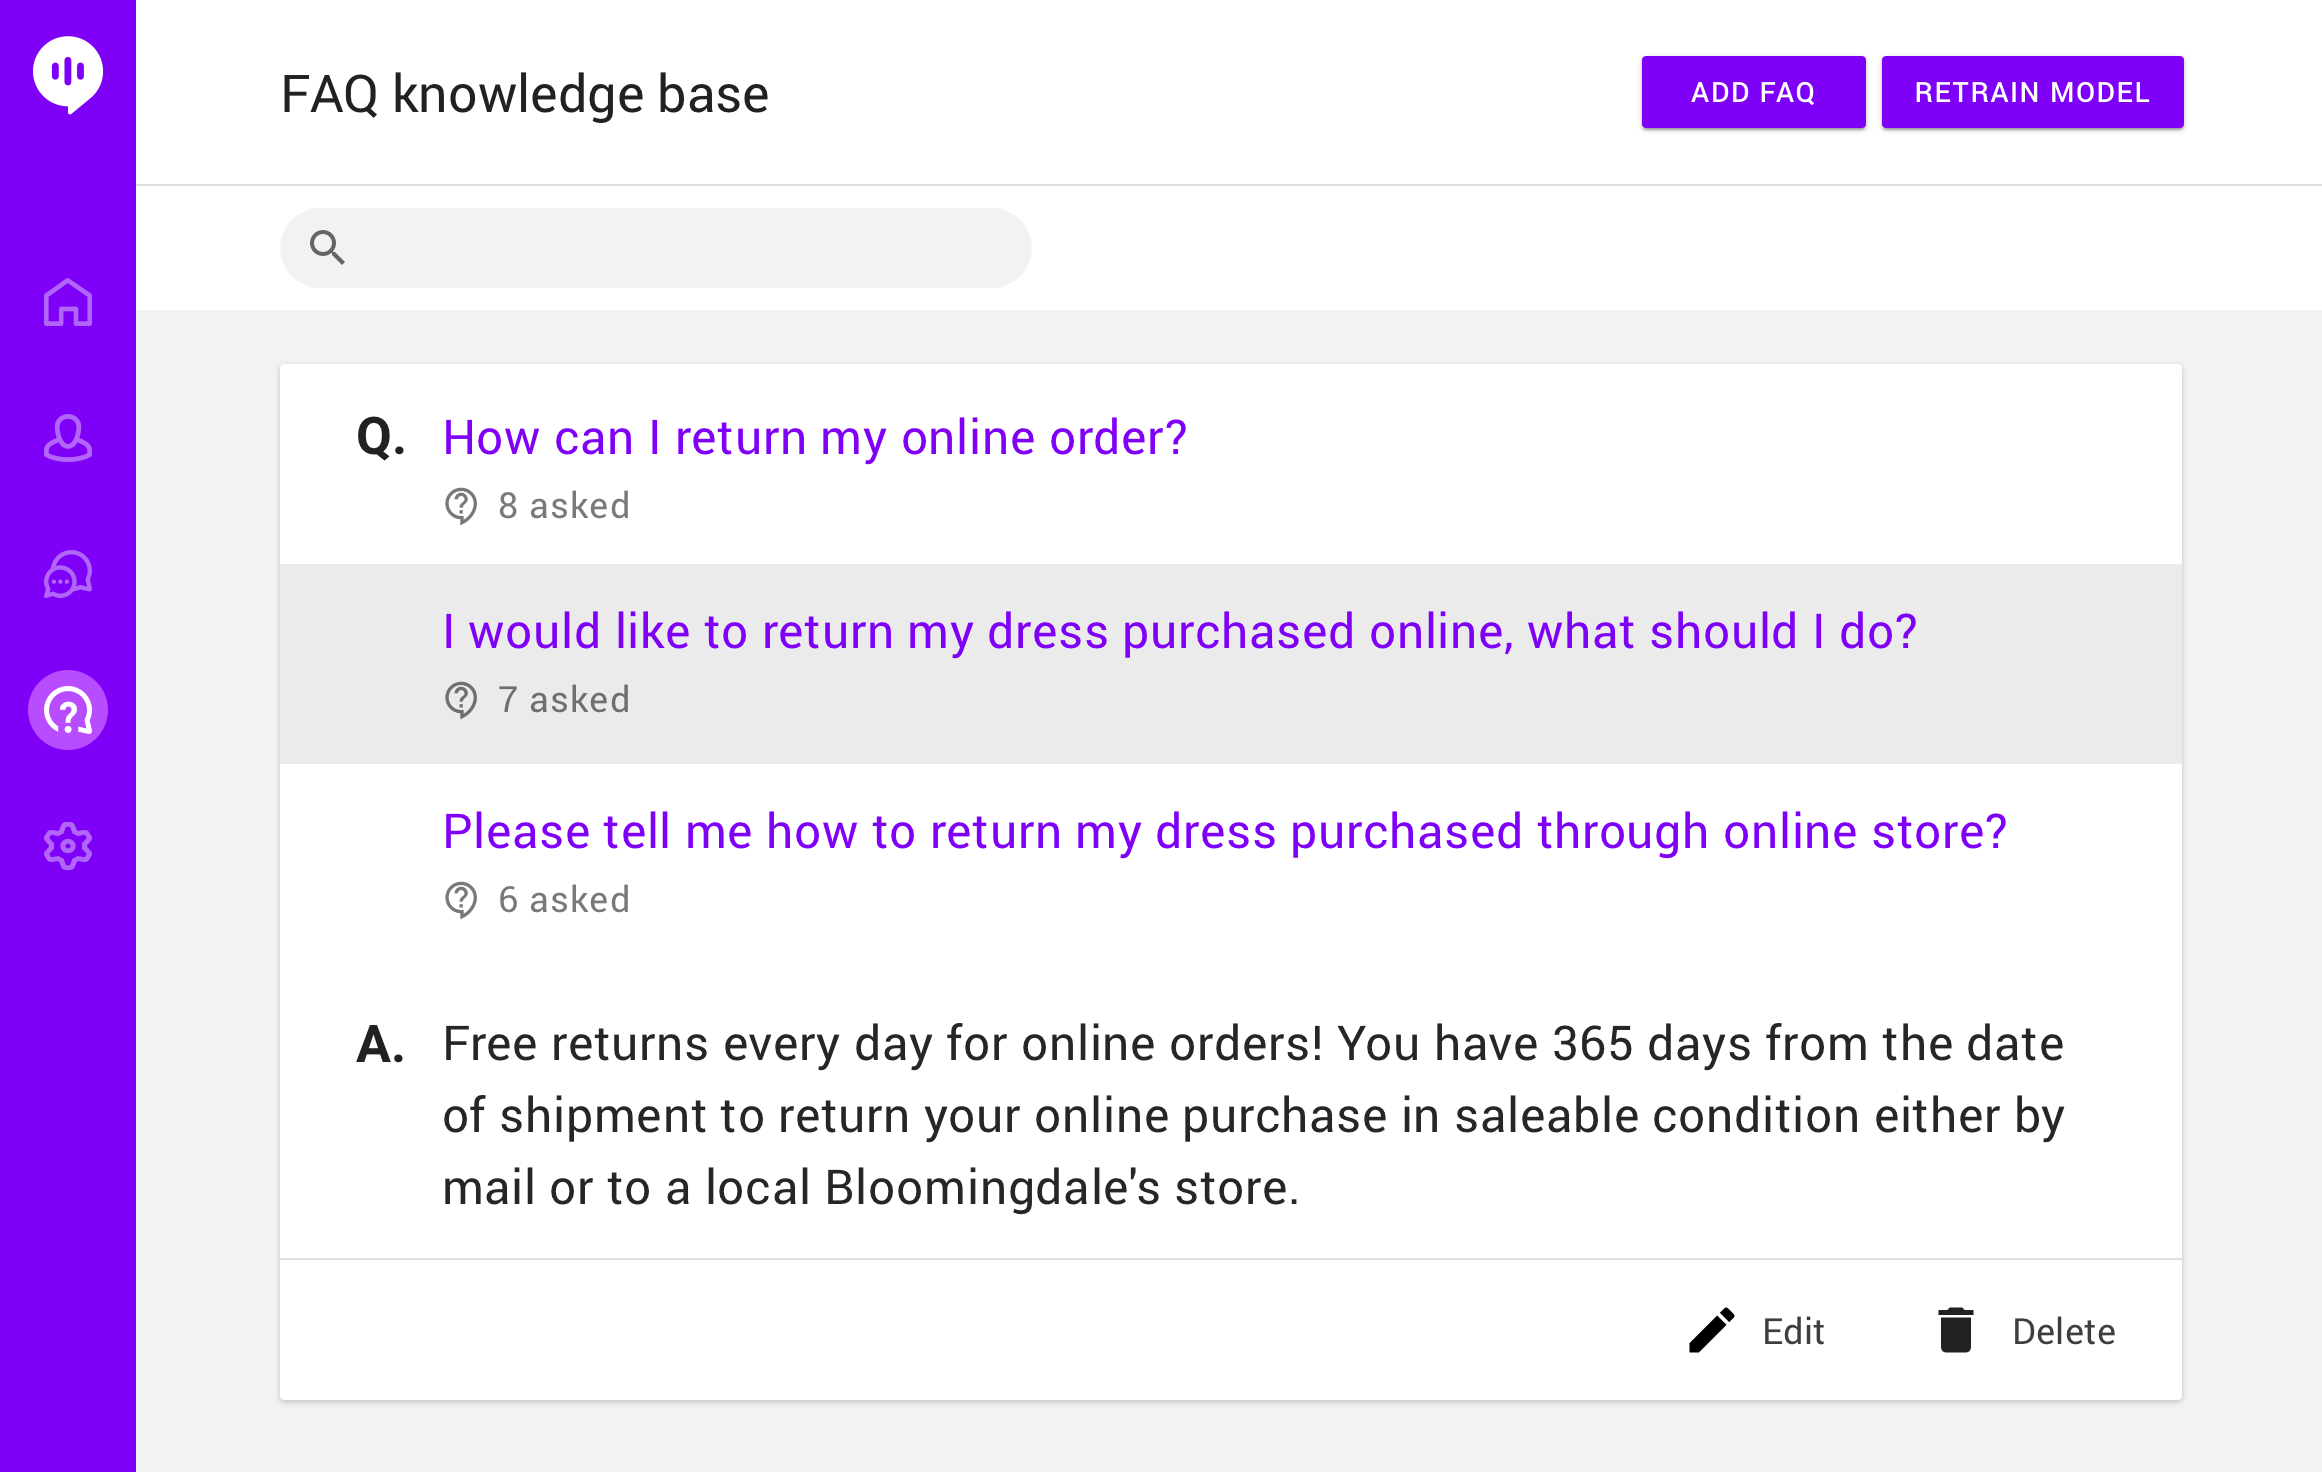The image size is (2322, 1472).
Task: Click the magnifier search icon
Action: [x=327, y=247]
